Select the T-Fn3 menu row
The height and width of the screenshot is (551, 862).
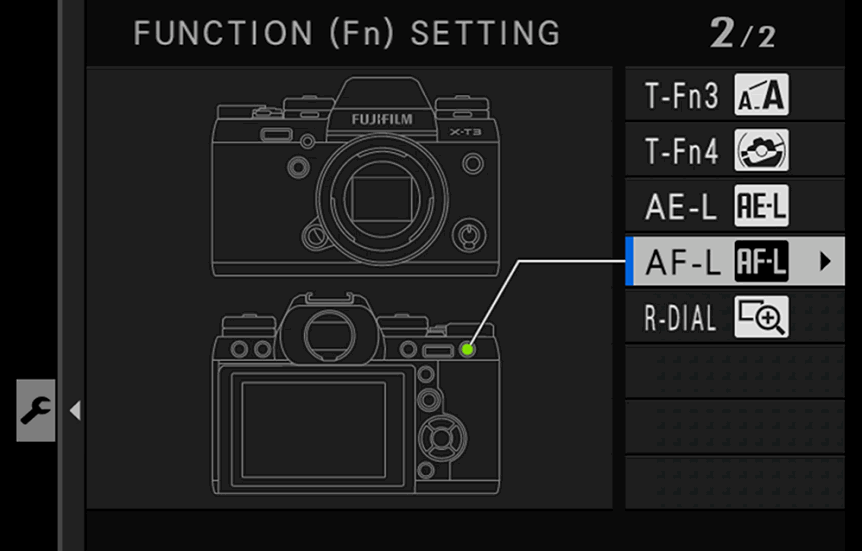coord(735,95)
